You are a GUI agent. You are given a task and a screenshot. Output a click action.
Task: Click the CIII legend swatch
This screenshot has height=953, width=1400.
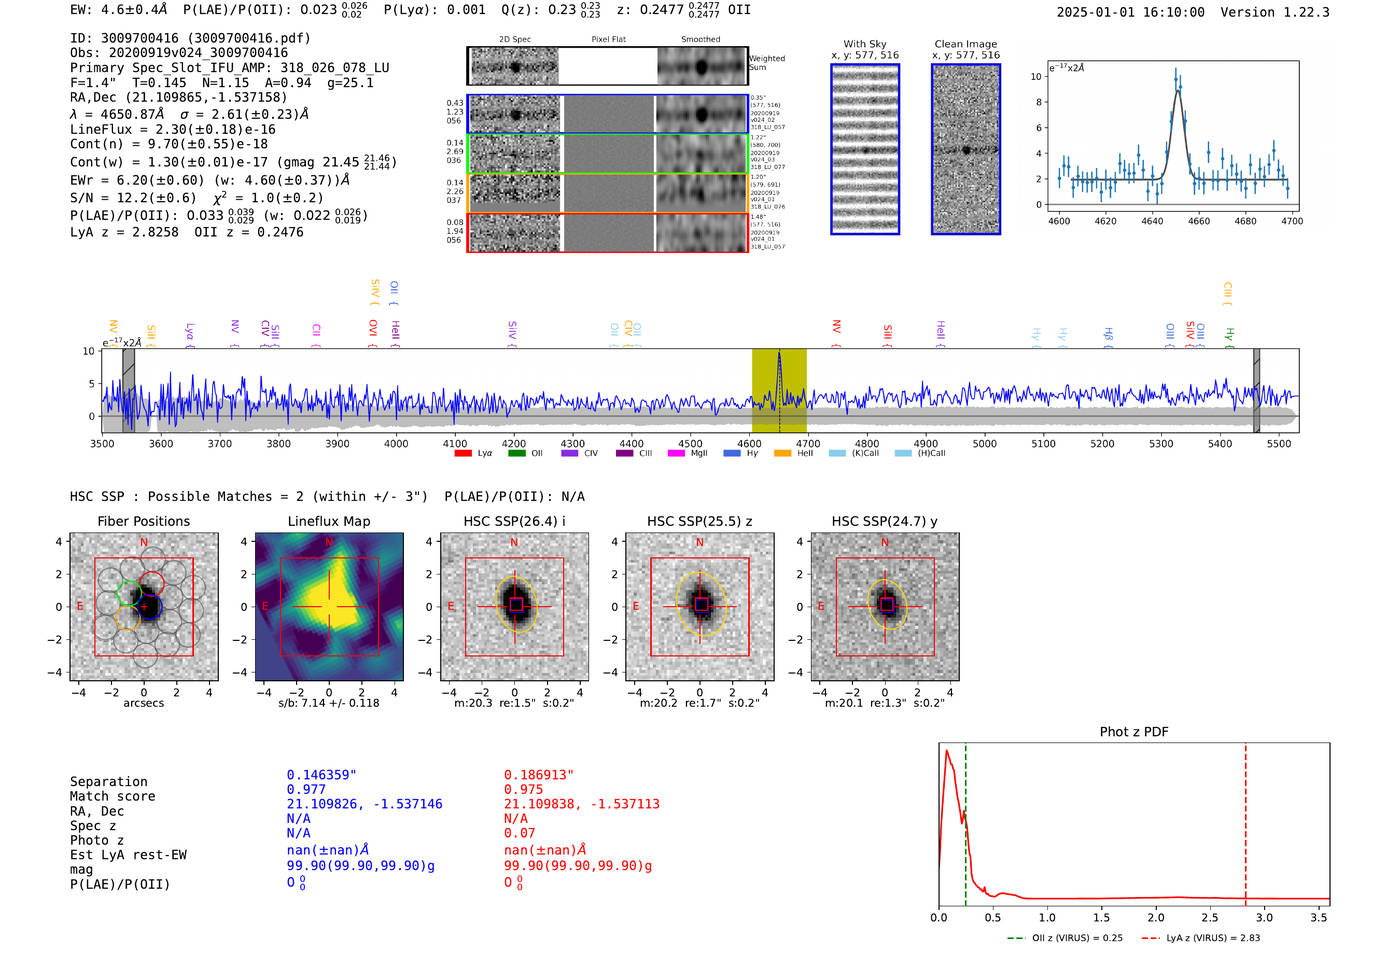click(x=624, y=453)
